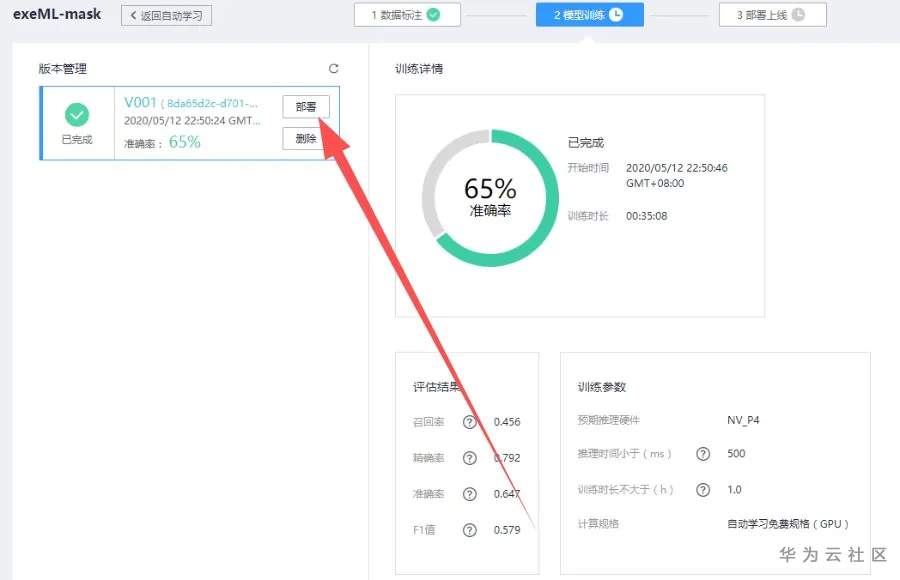
Task: Click the 65% accuracy value in V001 card
Action: click(x=184, y=142)
